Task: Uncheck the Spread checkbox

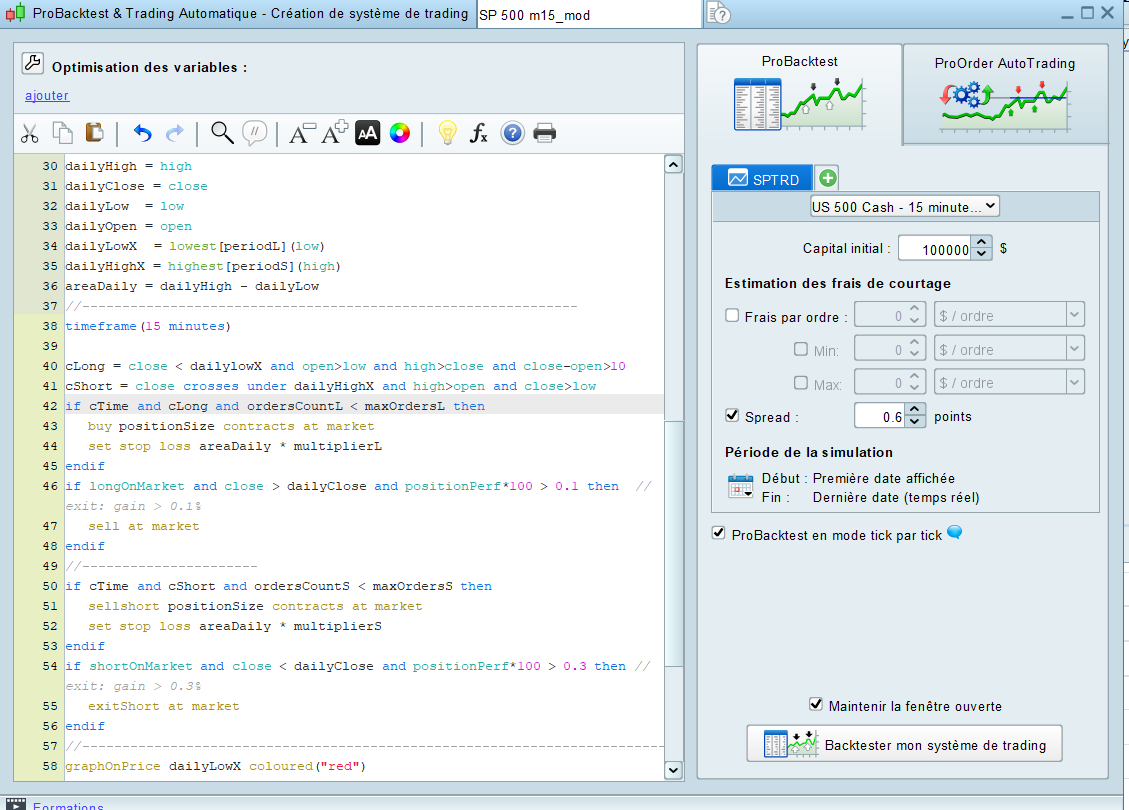Action: pos(732,417)
